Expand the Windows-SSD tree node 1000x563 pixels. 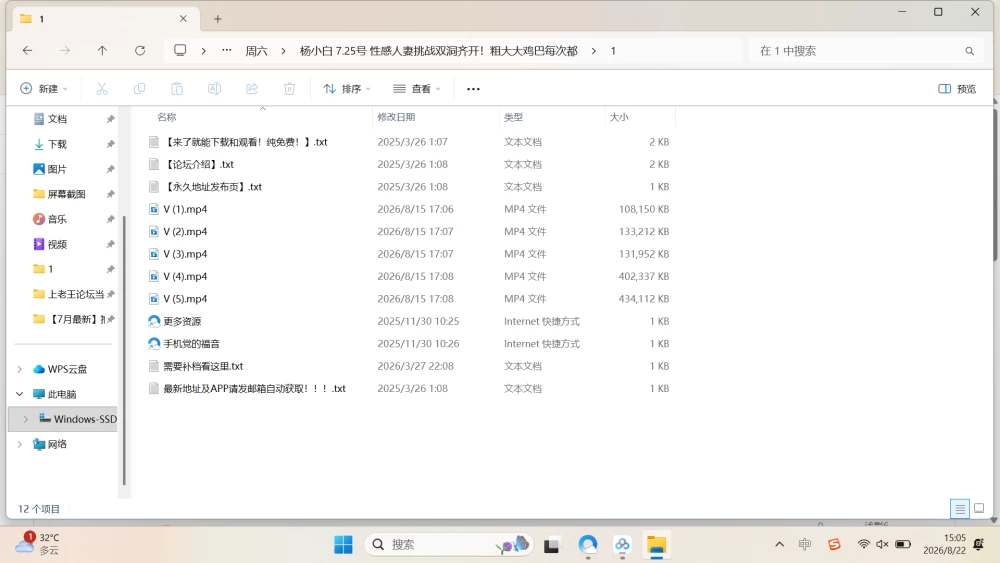[26, 419]
